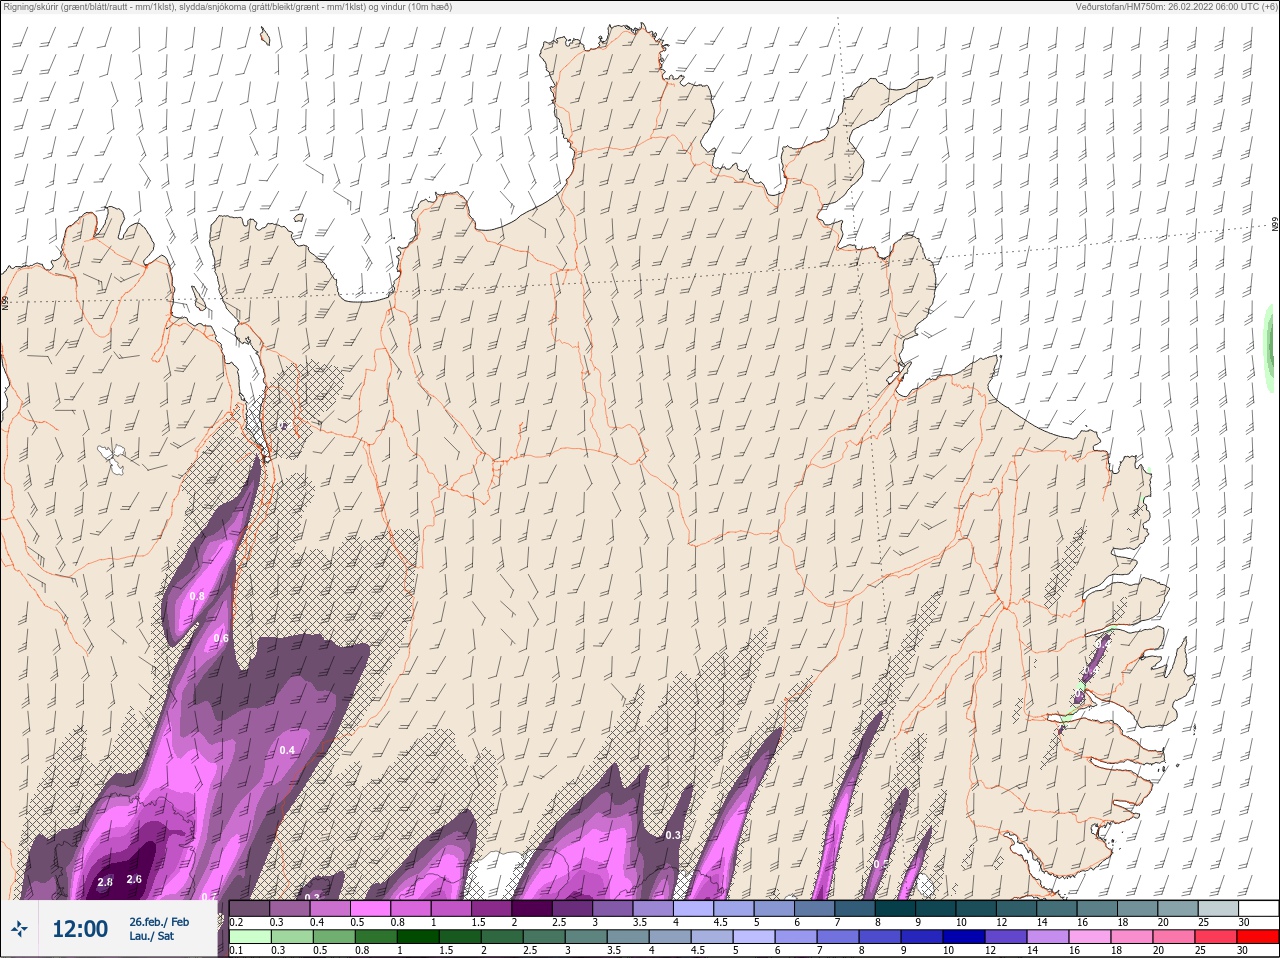Select violet 14–16 lower legend swatch
1280x958 pixels.
[1047, 937]
